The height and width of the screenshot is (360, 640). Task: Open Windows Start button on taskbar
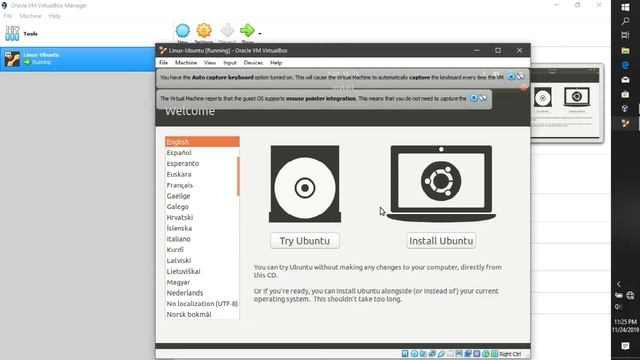tap(625, 7)
